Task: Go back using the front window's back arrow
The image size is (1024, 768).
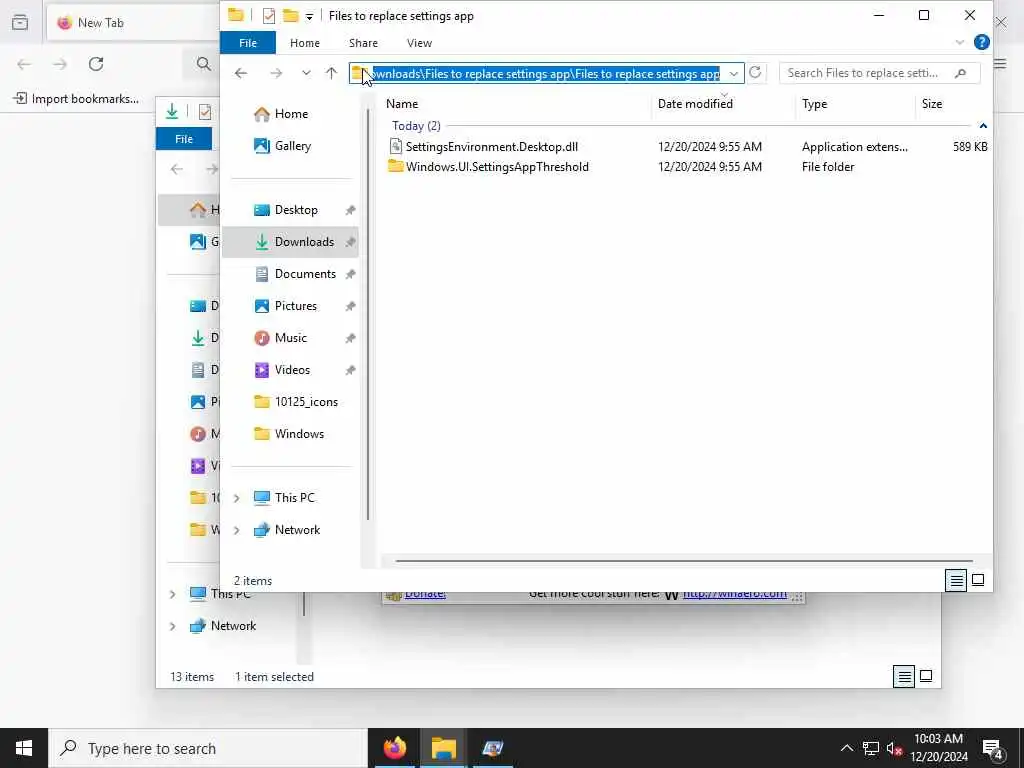Action: click(x=241, y=73)
